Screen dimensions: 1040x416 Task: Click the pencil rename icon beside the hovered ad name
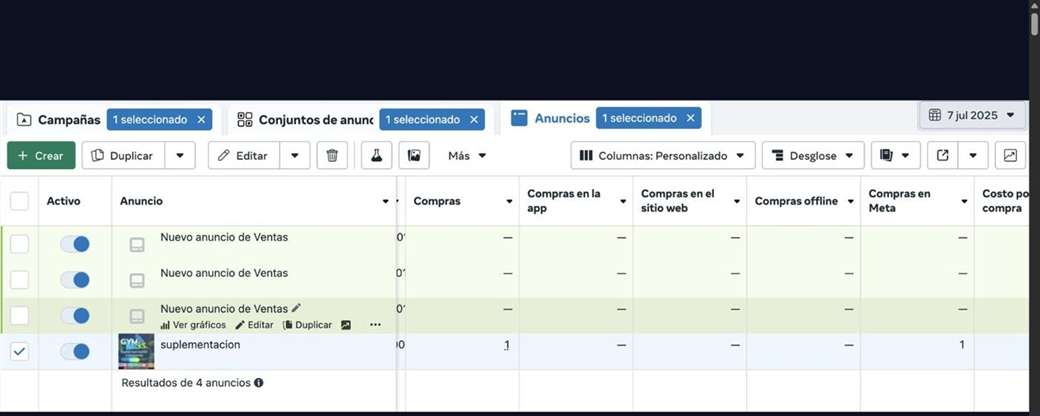click(x=296, y=308)
